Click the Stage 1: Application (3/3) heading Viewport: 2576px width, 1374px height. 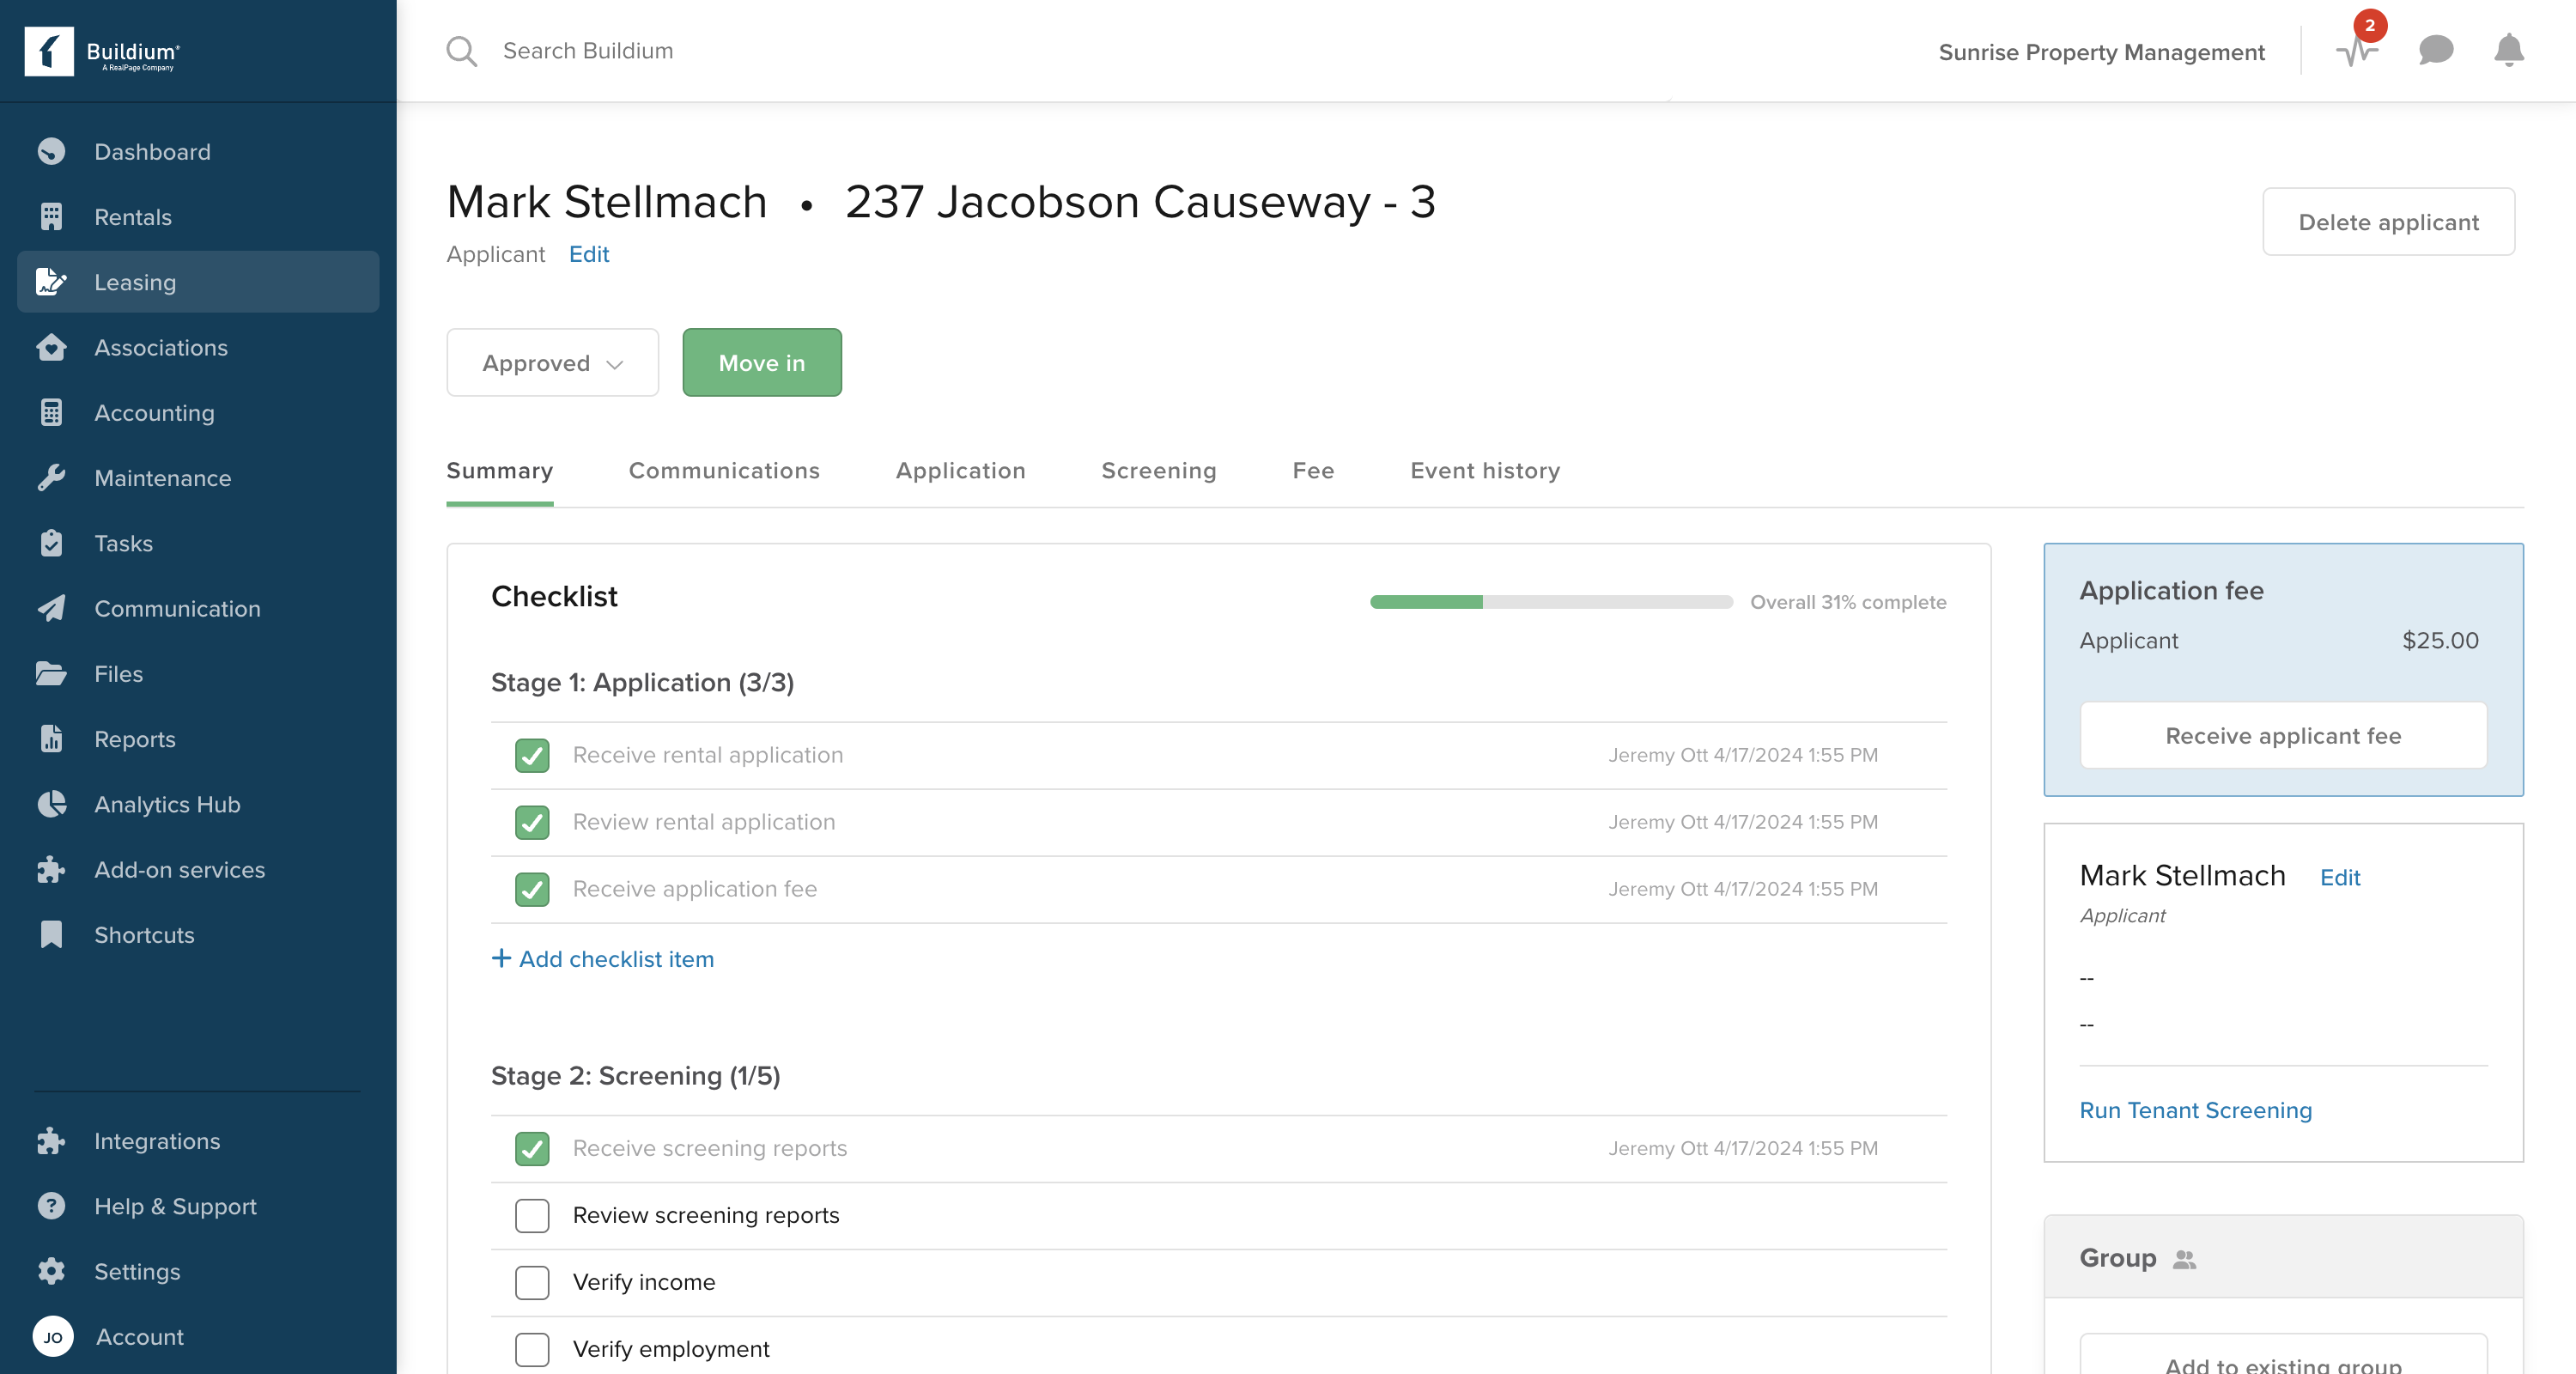pyautogui.click(x=642, y=682)
